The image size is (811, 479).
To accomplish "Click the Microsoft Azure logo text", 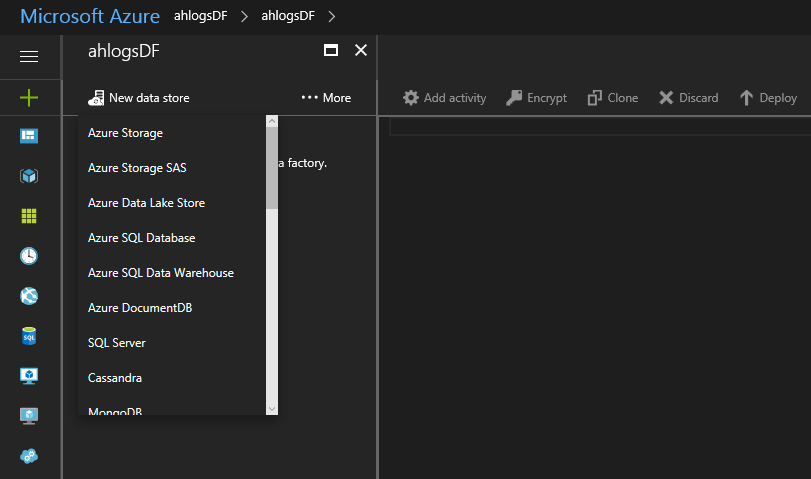I will tap(90, 16).
